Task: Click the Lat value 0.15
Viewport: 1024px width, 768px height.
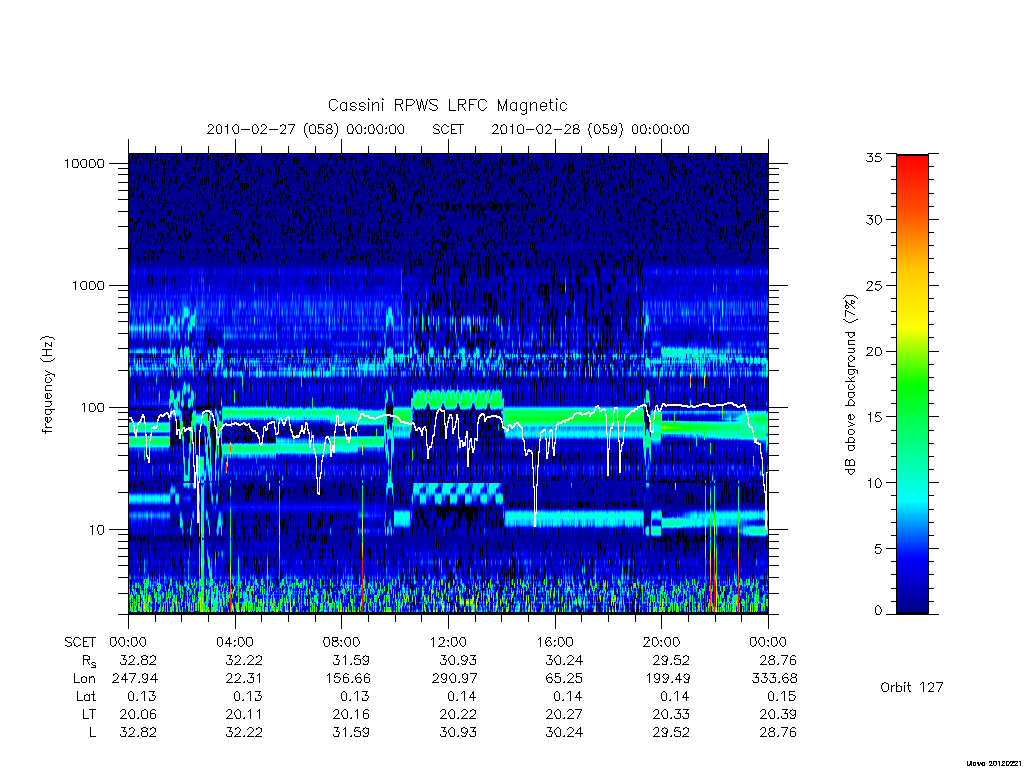Action: coord(782,697)
